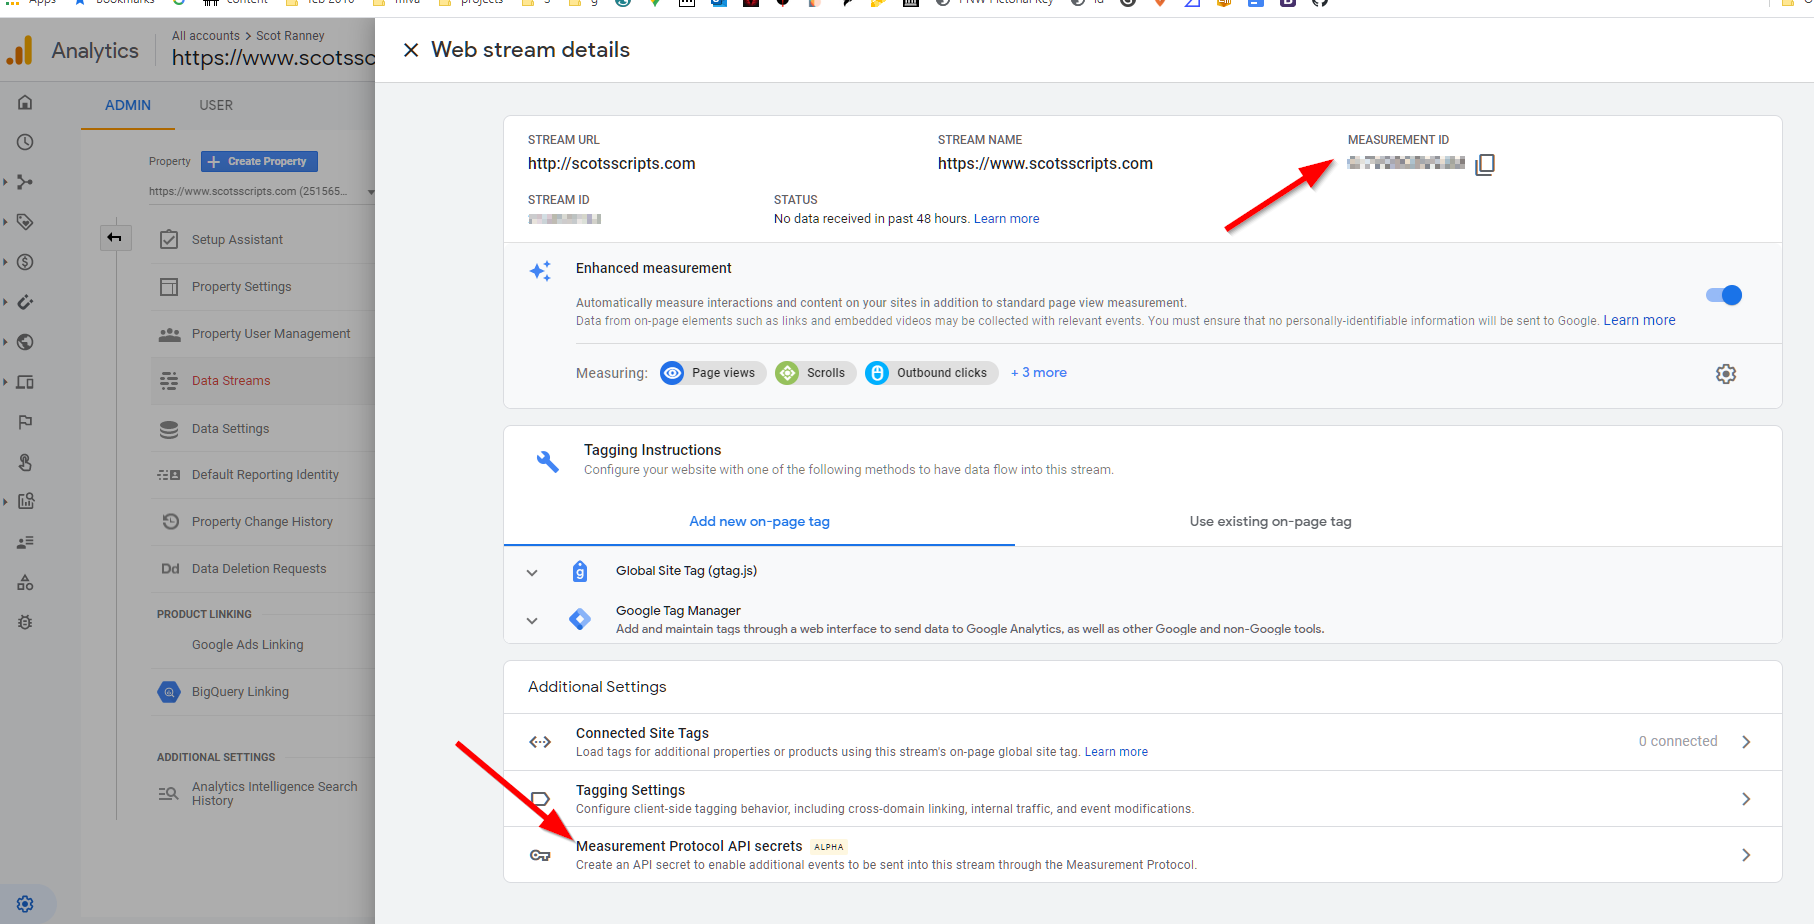Image resolution: width=1814 pixels, height=924 pixels.
Task: Click the Create Property button
Action: coord(260,161)
